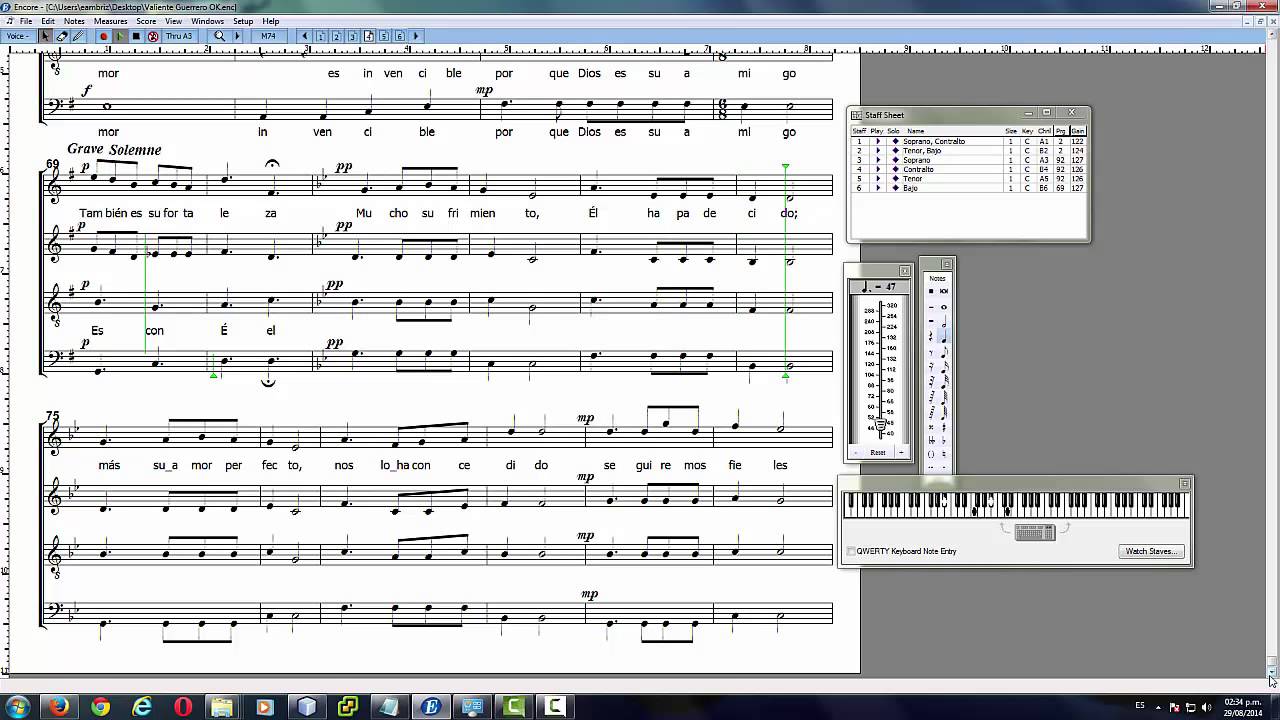Screen dimensions: 1280x720
Task: Pick the whole note in Notes palette
Action: pyautogui.click(x=944, y=307)
